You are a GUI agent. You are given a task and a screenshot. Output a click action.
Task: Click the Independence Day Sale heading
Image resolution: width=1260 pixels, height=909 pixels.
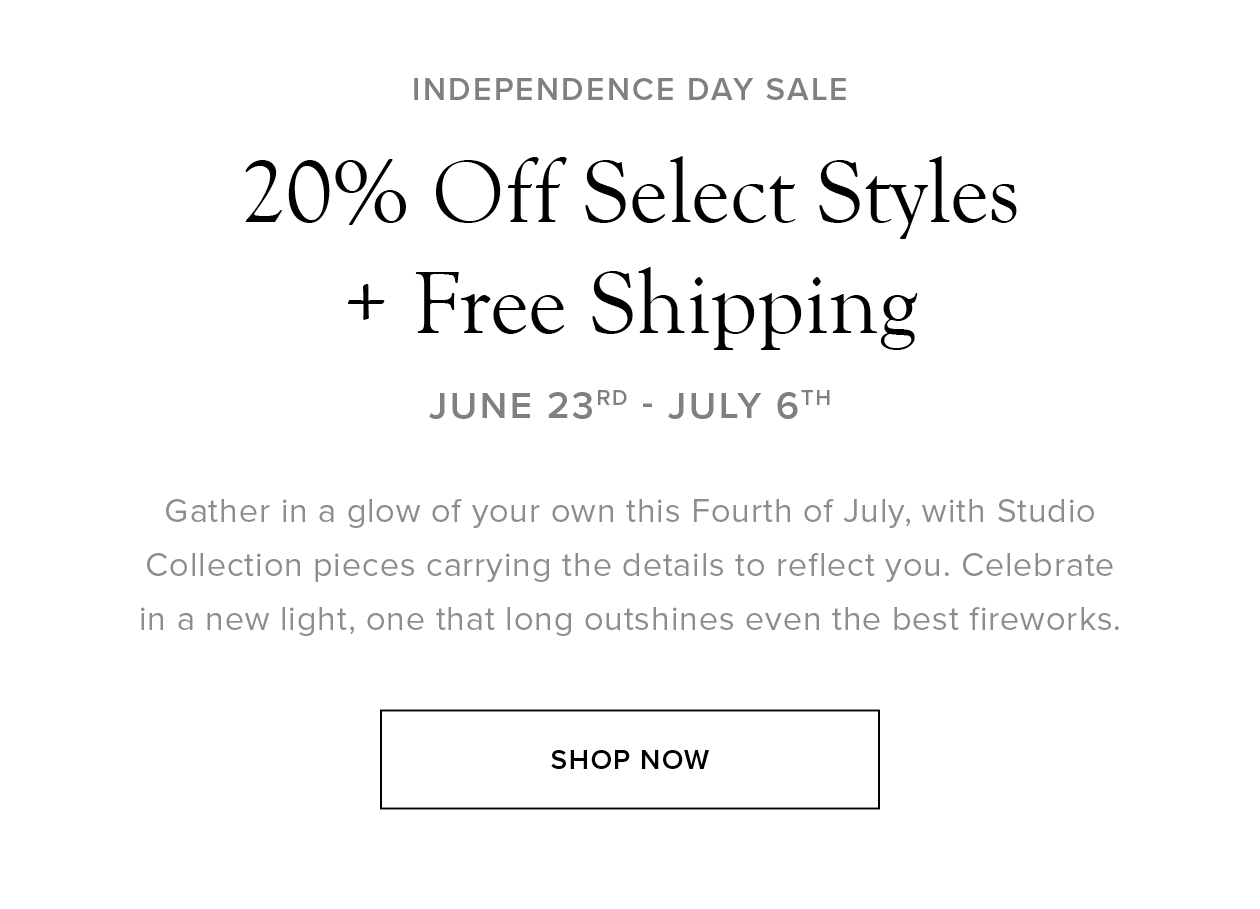pos(630,90)
